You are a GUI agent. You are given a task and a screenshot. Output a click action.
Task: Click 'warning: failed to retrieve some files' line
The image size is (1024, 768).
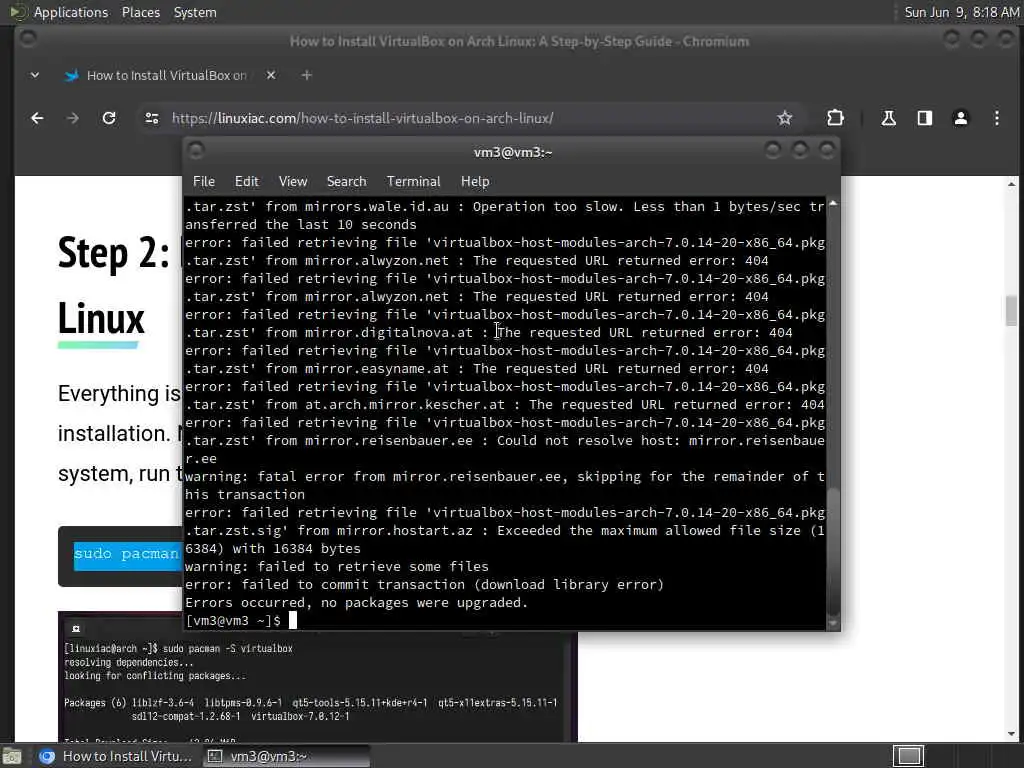[x=337, y=566]
